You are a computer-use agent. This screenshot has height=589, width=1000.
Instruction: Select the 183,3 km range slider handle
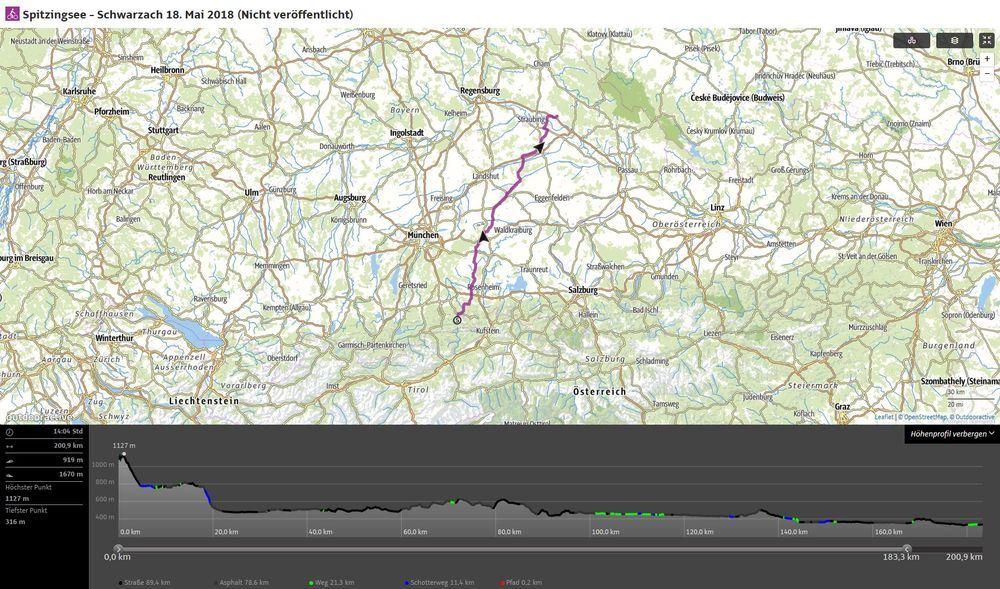[x=907, y=548]
